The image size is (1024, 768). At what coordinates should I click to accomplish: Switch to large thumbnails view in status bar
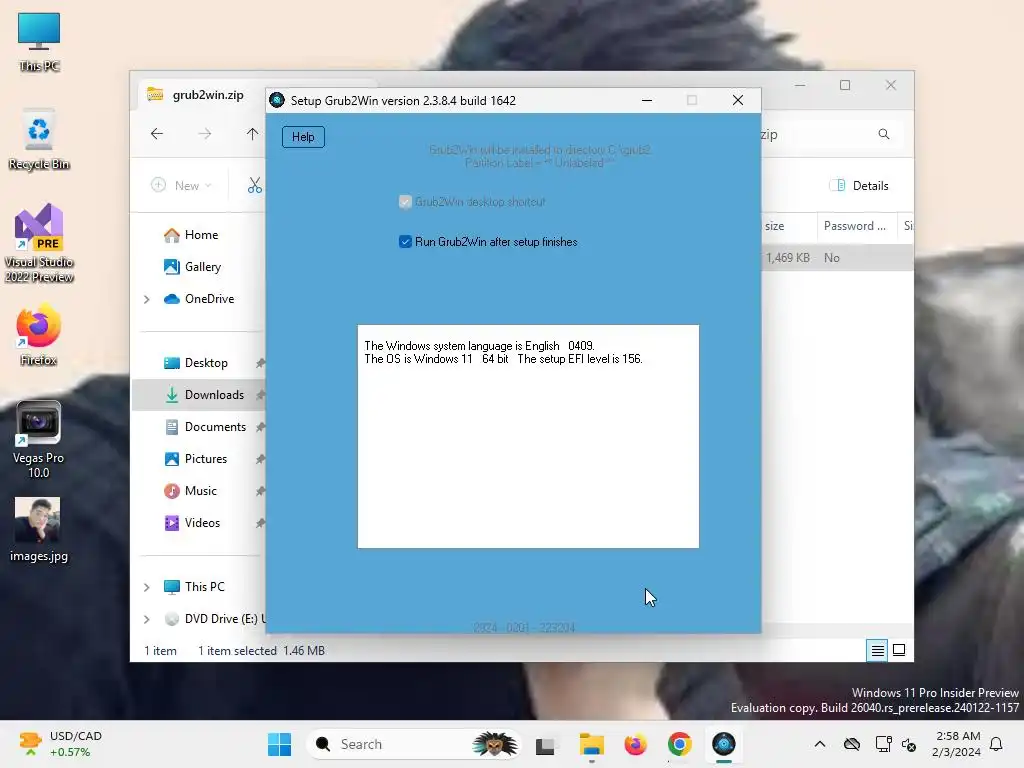tap(899, 650)
